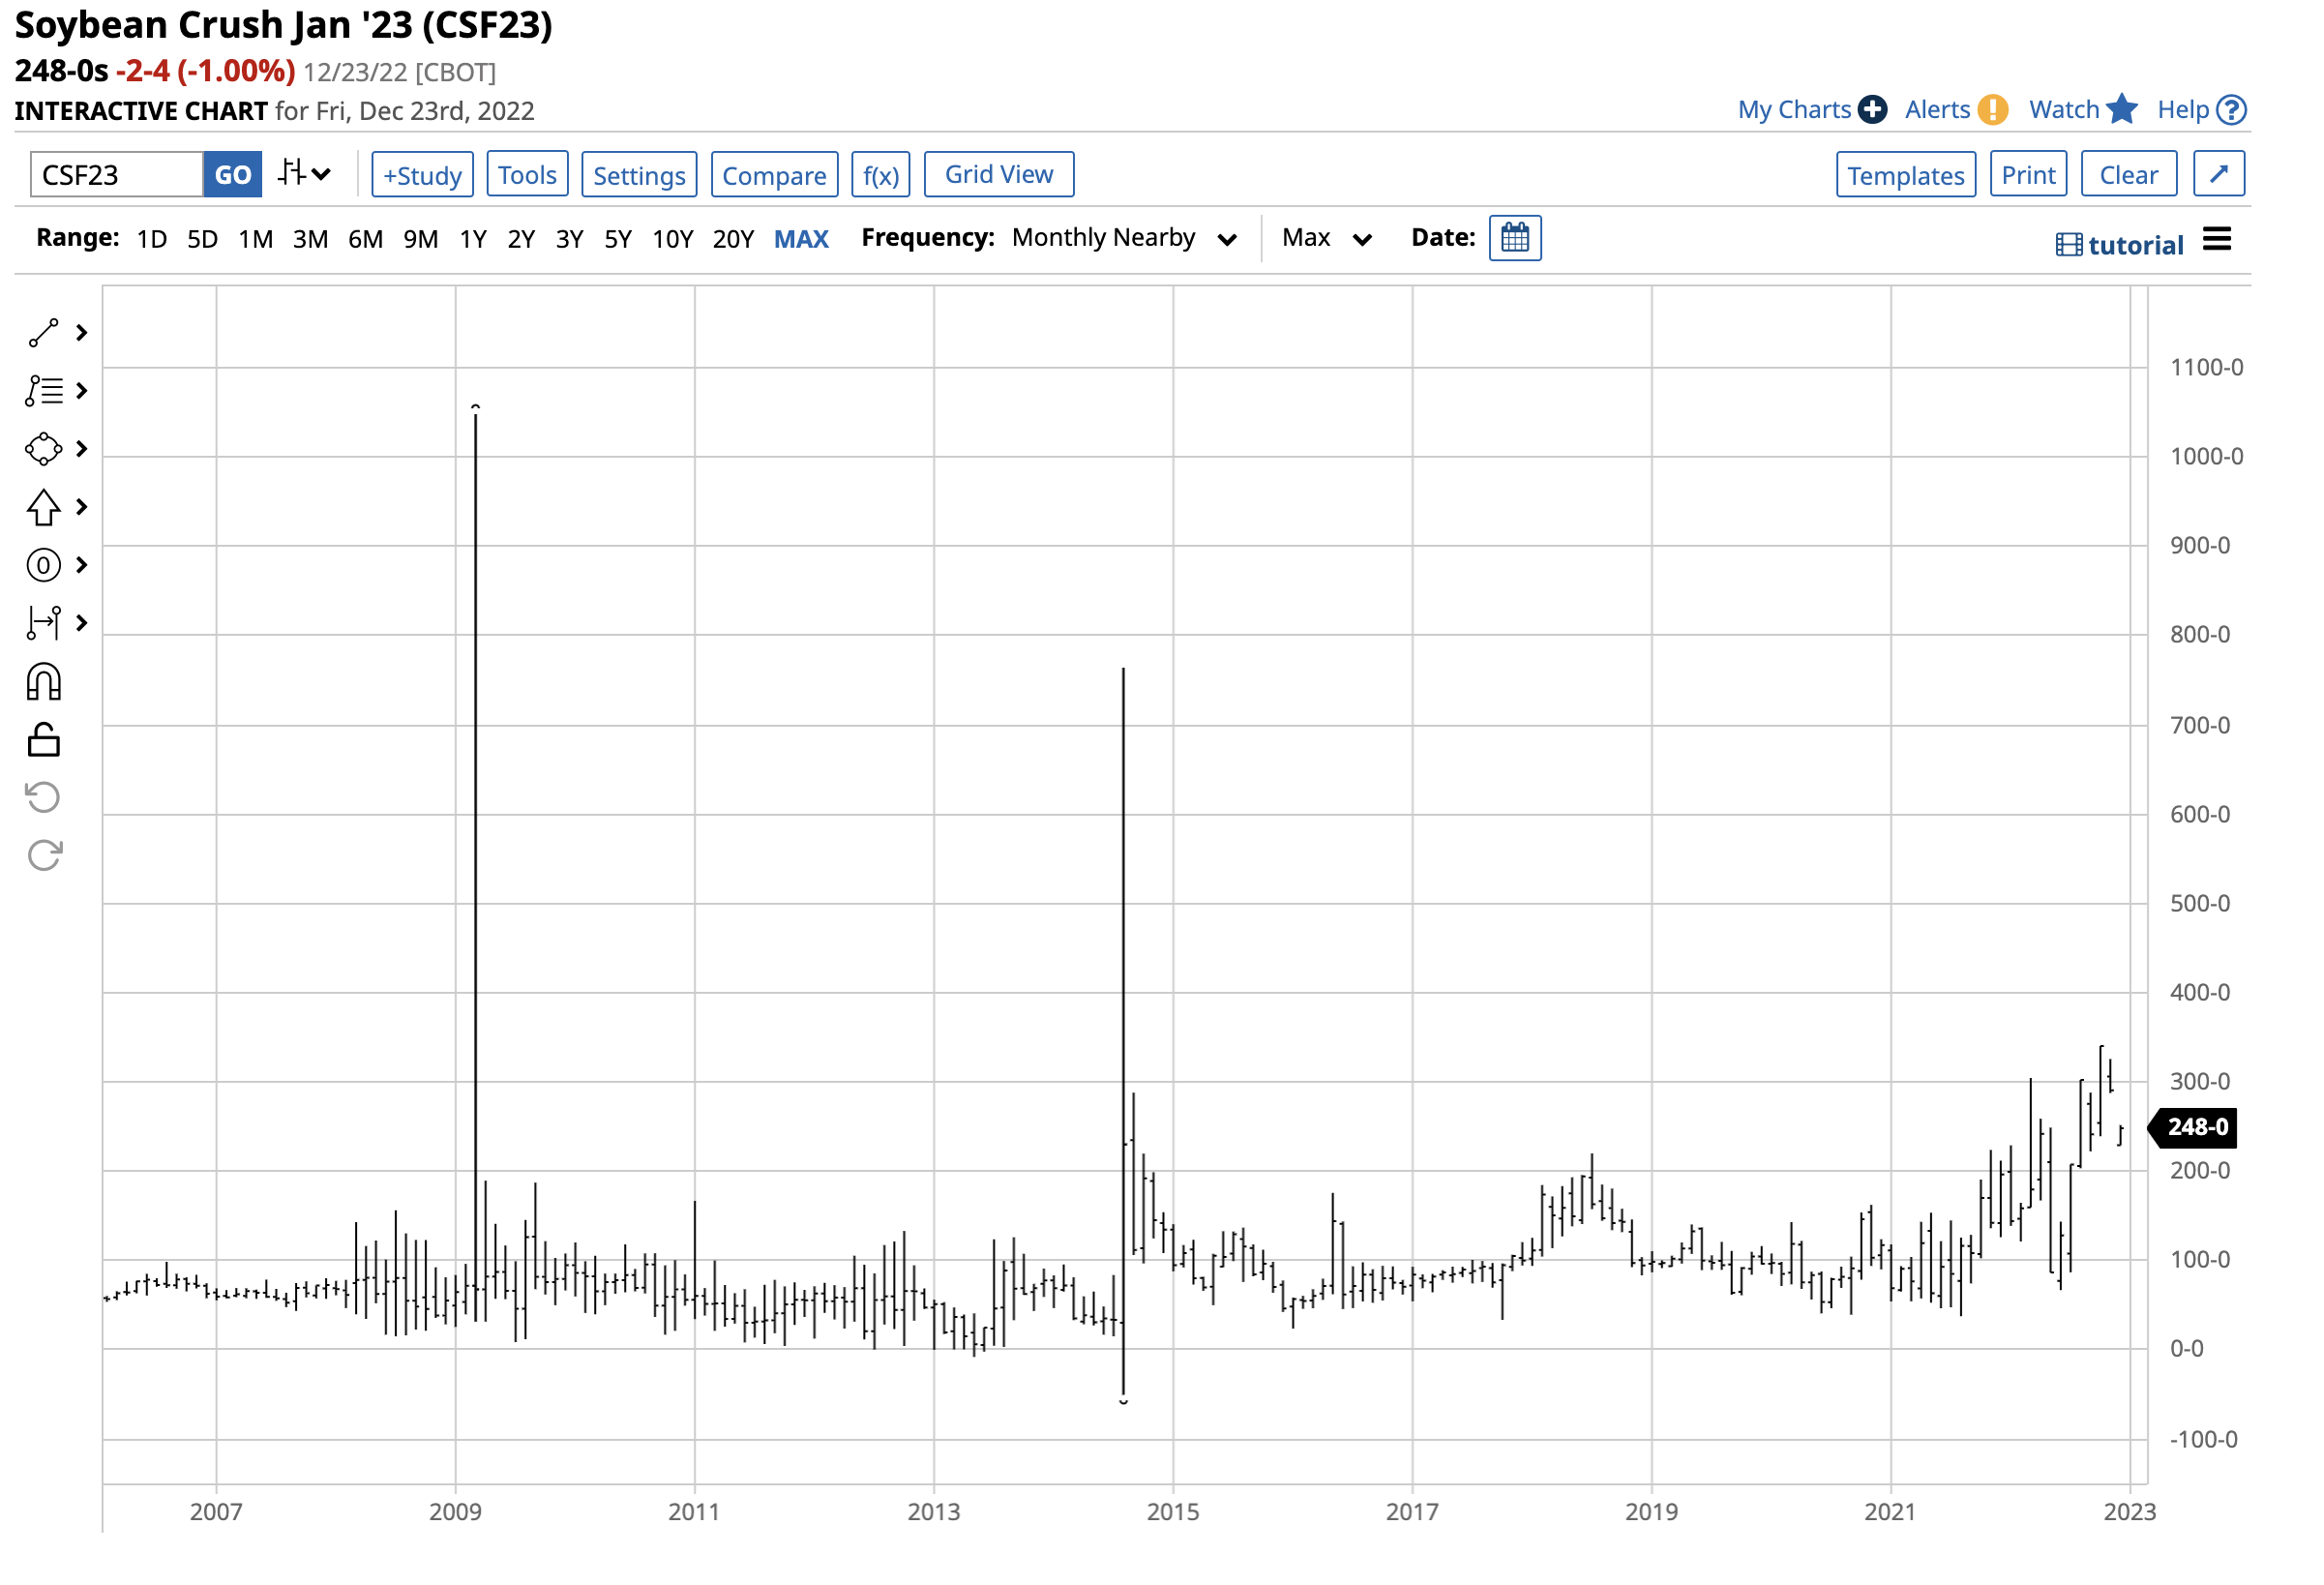Click the redo arrow icon
This screenshot has height=1585, width=2324.
(x=43, y=856)
